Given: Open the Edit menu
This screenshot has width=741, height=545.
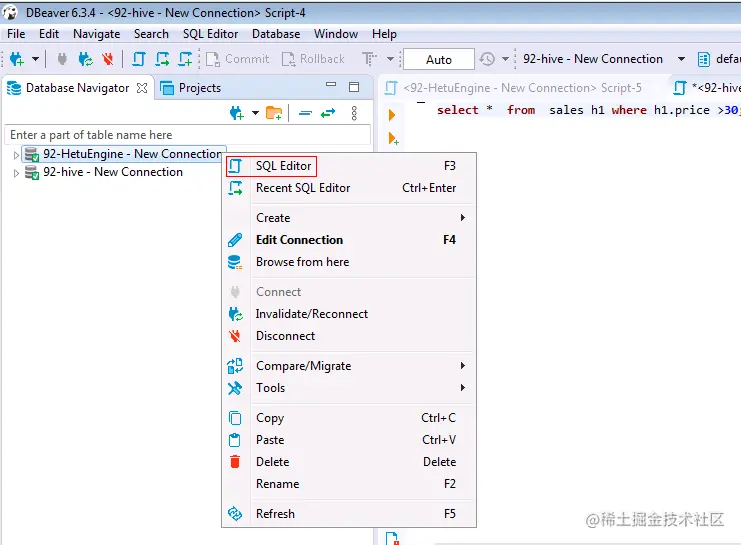Looking at the screenshot, I should pos(49,34).
